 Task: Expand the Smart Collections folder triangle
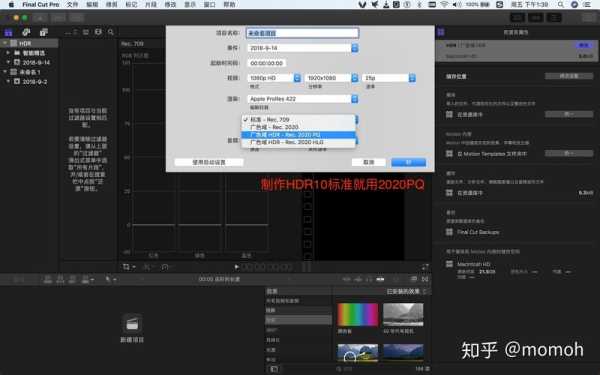point(8,53)
